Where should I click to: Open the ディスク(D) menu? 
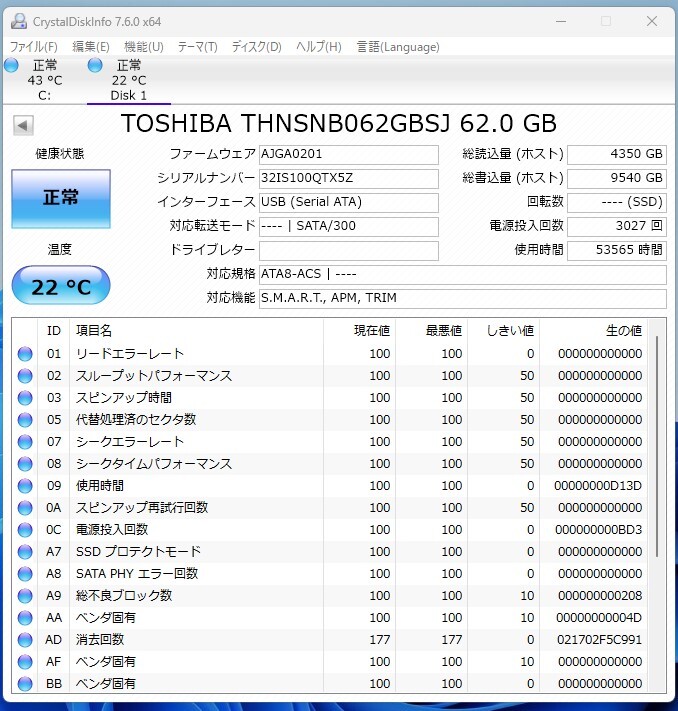click(x=256, y=47)
